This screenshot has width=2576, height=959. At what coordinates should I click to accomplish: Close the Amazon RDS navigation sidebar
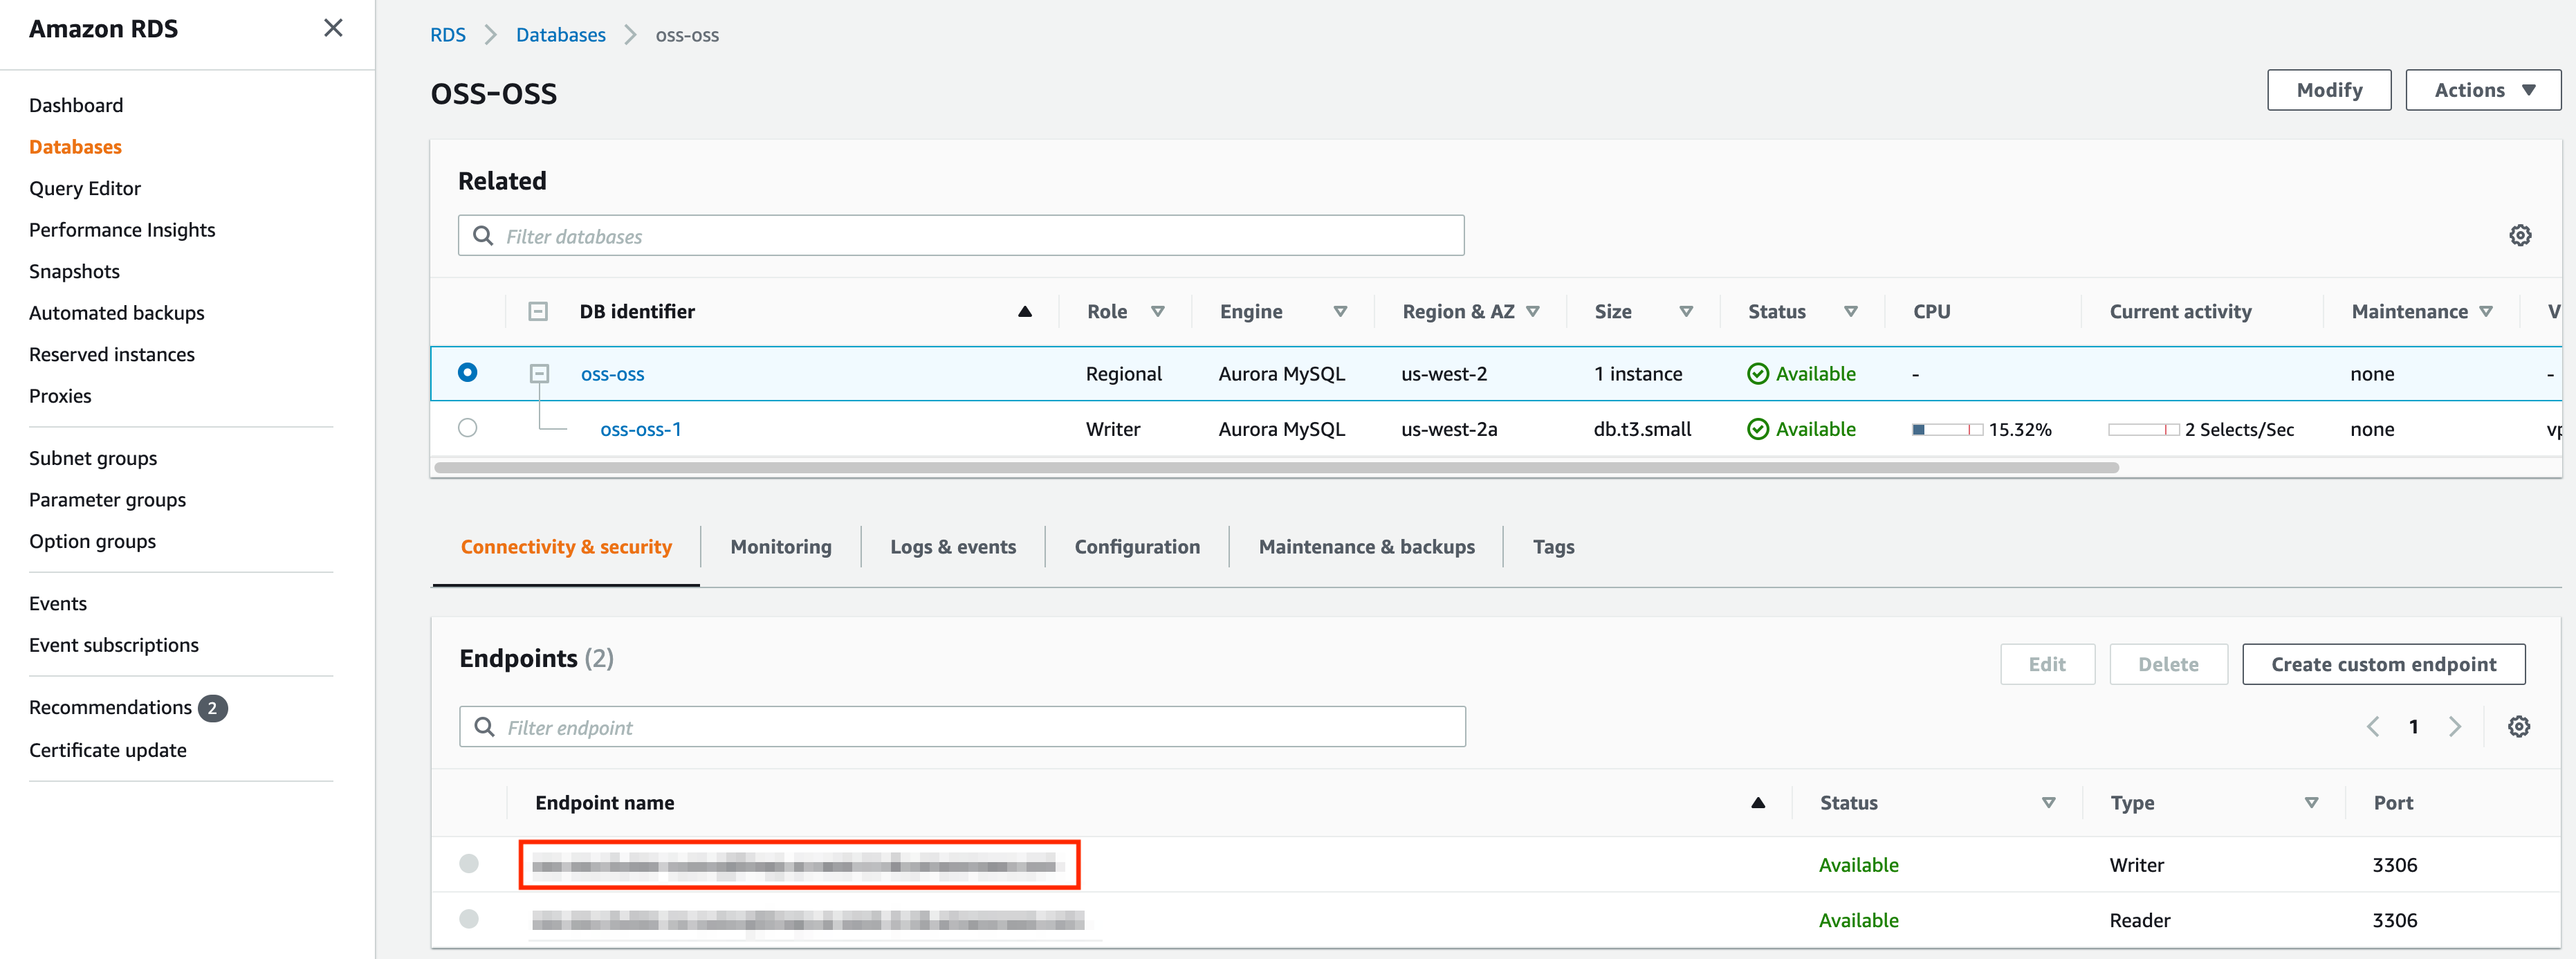click(333, 28)
